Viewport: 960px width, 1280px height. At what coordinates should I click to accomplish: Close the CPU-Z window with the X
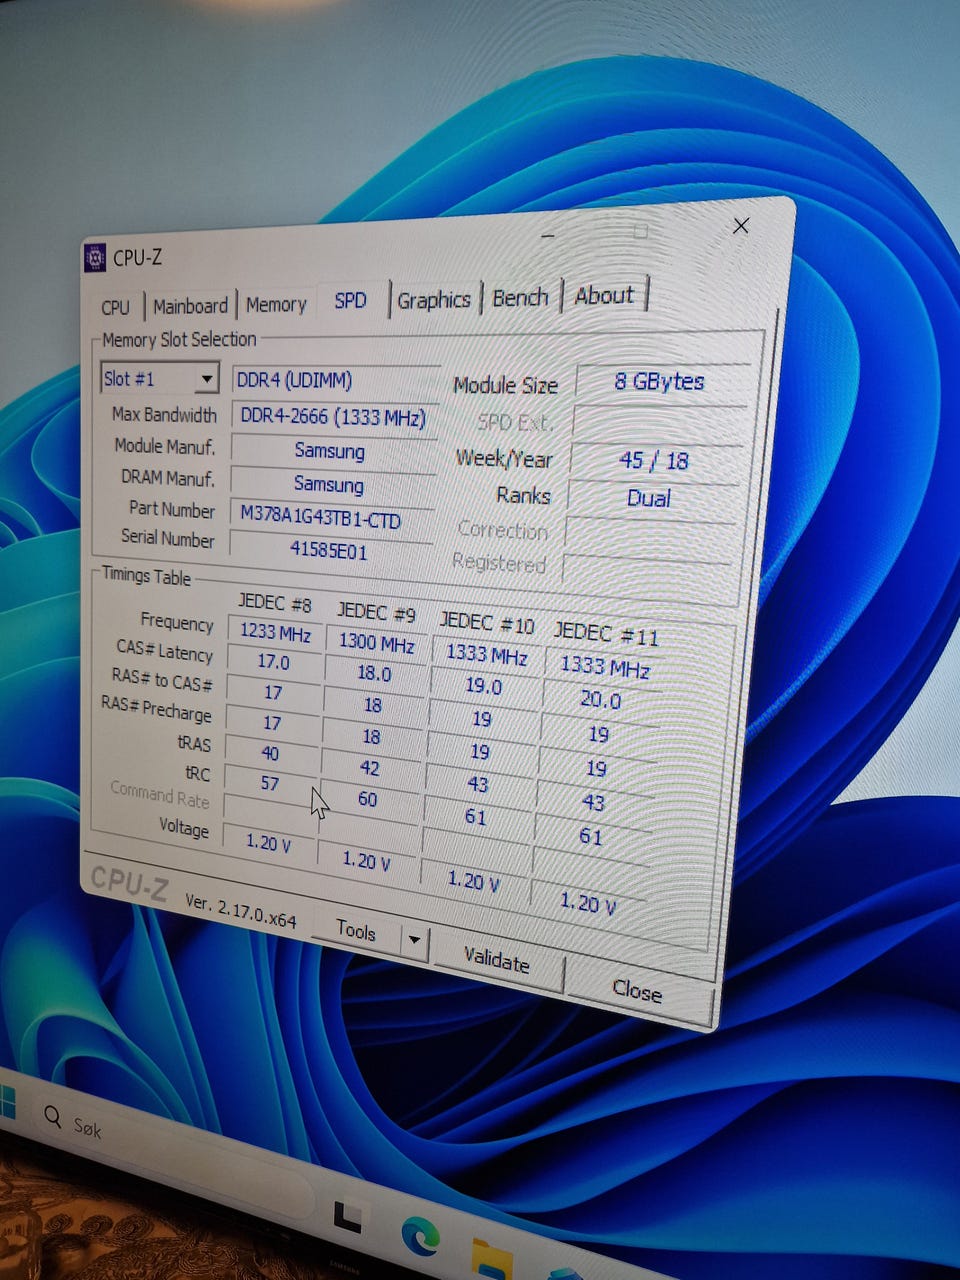pyautogui.click(x=741, y=226)
